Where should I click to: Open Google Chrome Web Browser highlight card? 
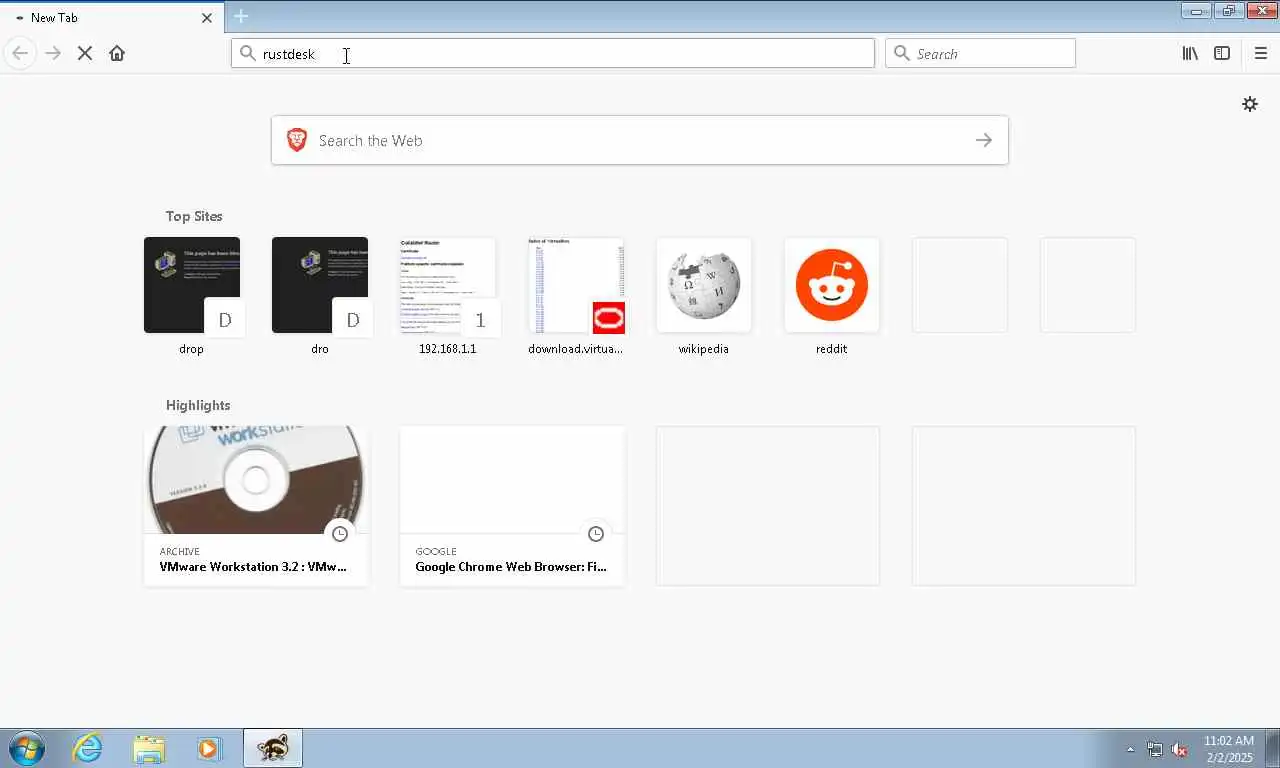pos(512,506)
